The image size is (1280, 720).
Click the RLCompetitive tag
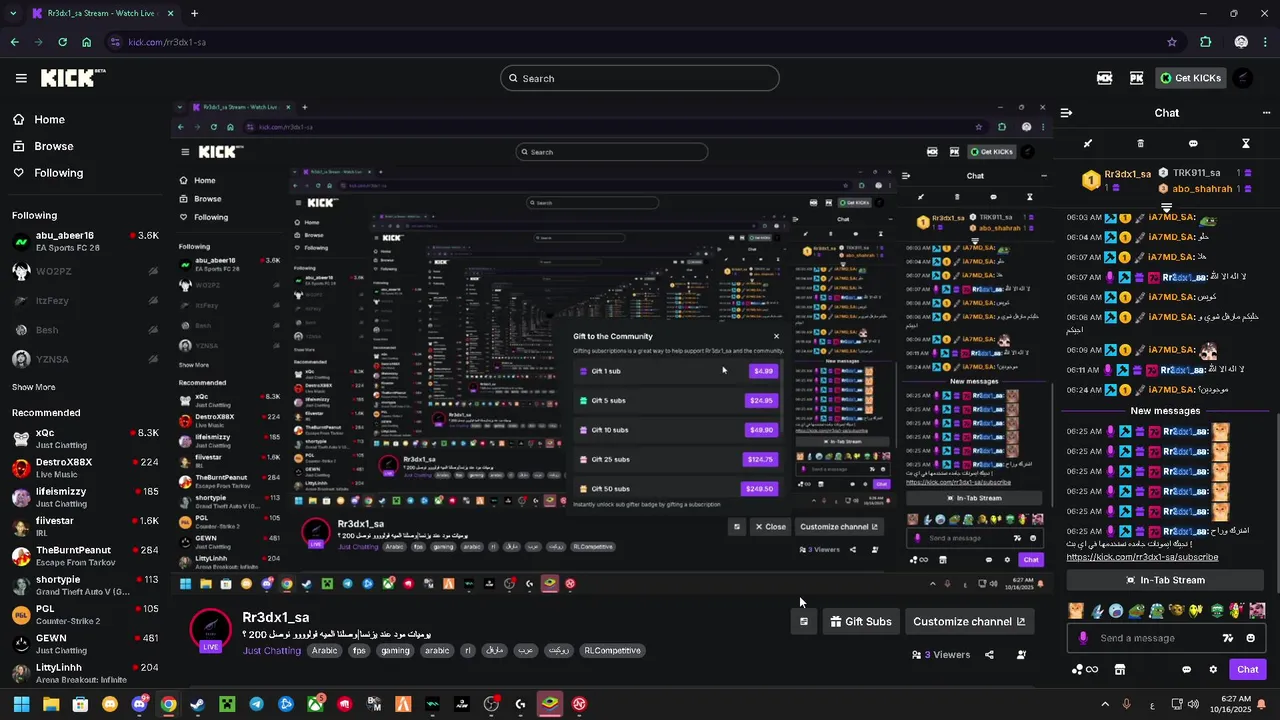(612, 650)
